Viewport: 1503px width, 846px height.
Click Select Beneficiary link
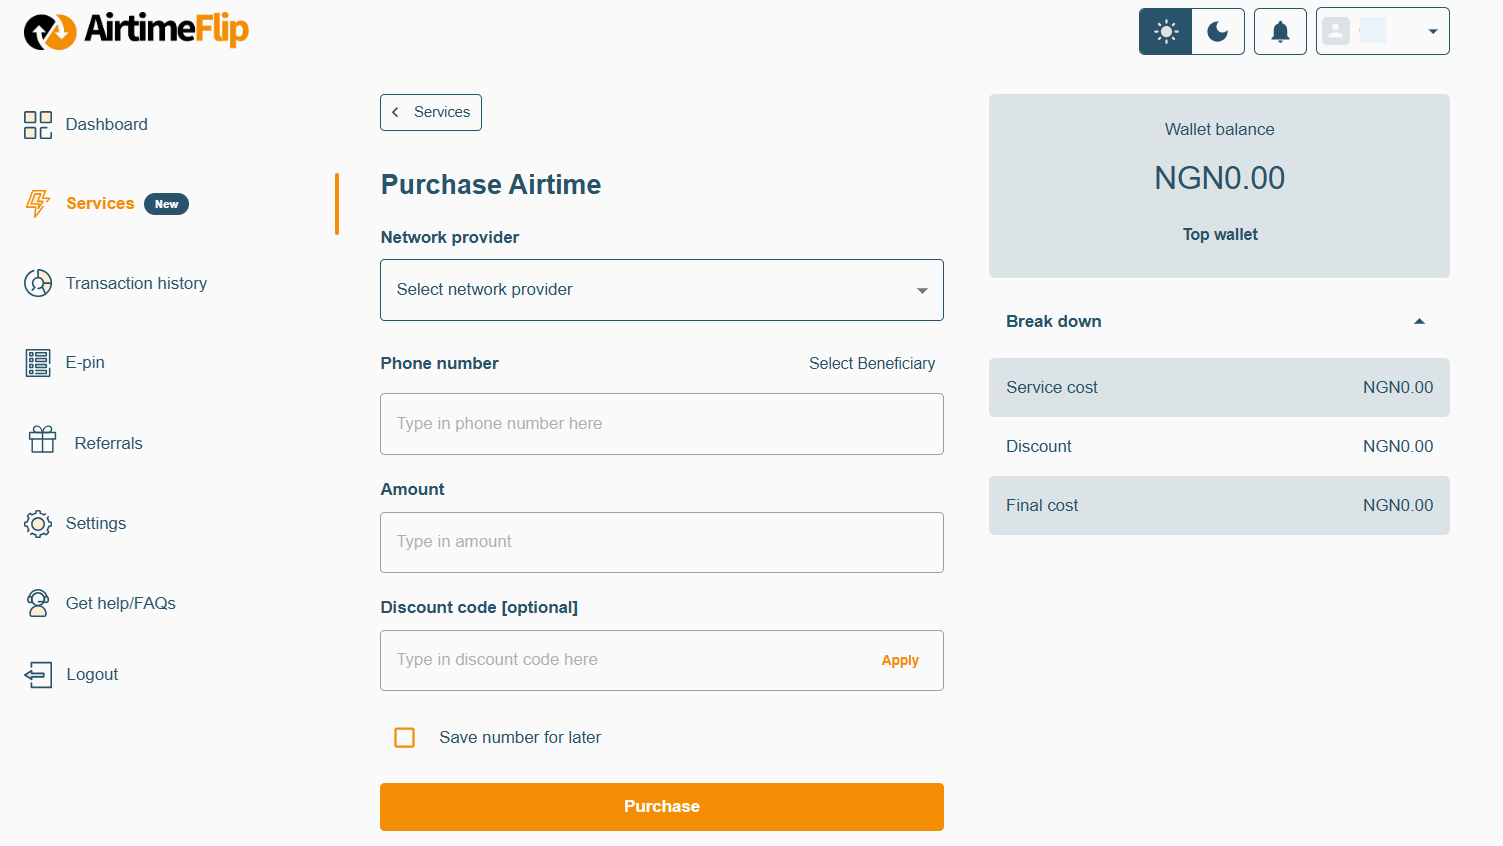tap(872, 364)
